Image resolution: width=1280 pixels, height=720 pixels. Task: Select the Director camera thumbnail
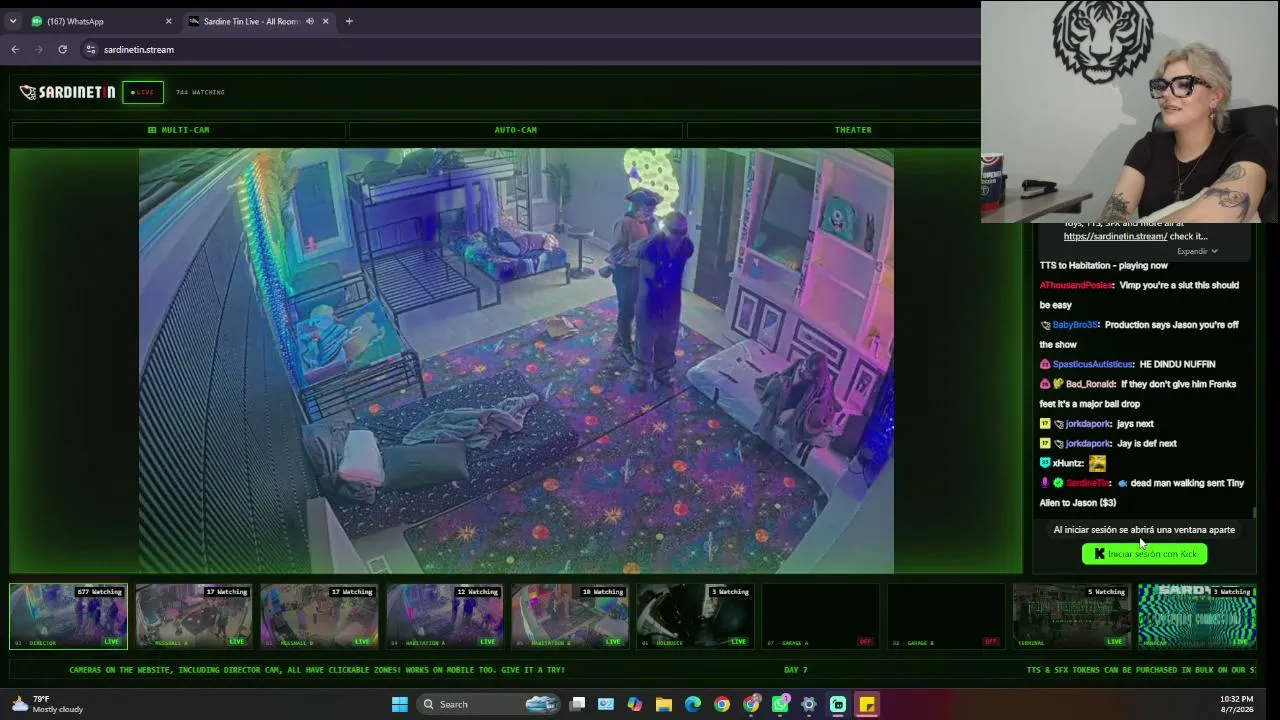(68, 616)
